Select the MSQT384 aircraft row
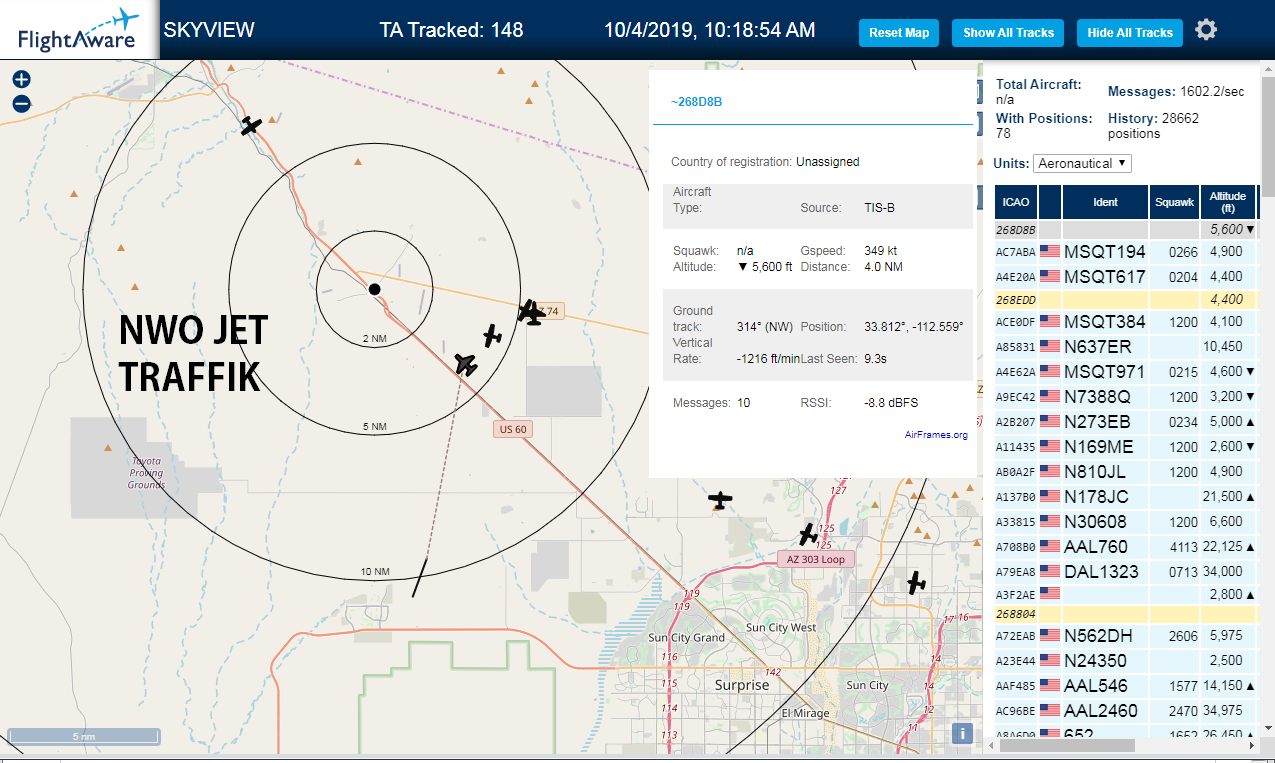This screenshot has width=1275, height=763. 1125,322
